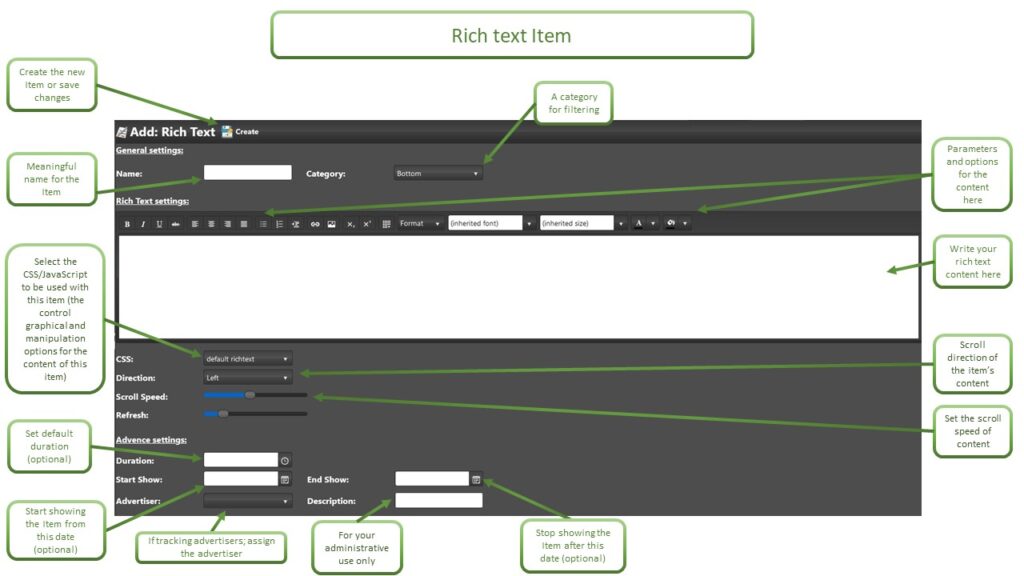Insert a bulleted list
1024x576 pixels.
point(263,224)
